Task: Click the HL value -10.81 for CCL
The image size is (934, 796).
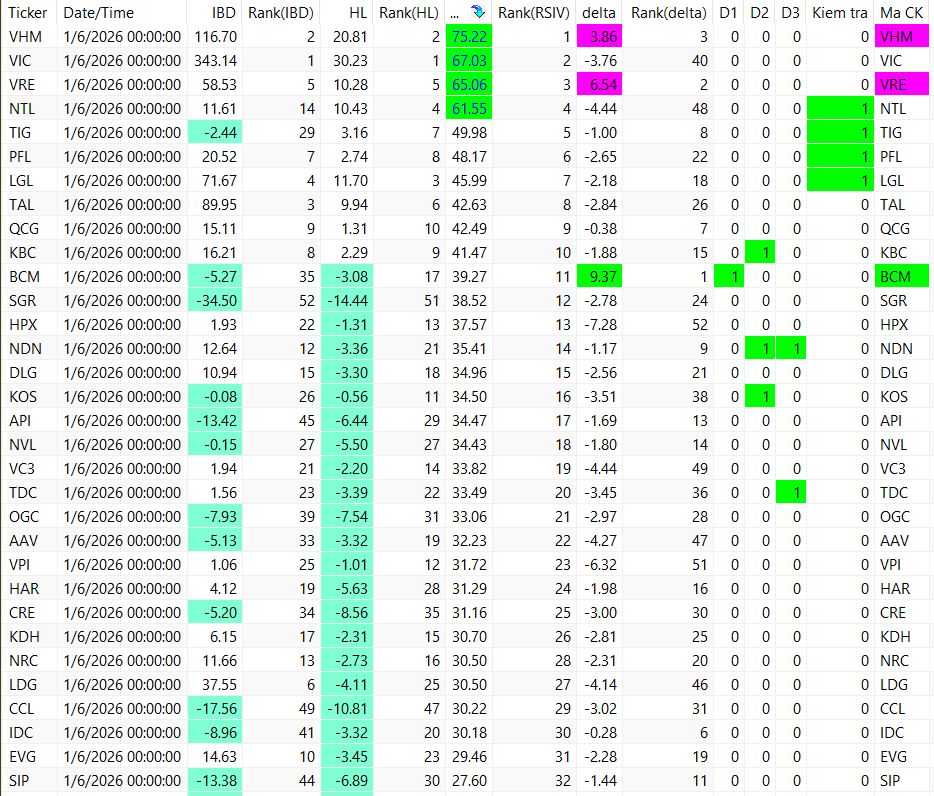Action: click(x=347, y=709)
